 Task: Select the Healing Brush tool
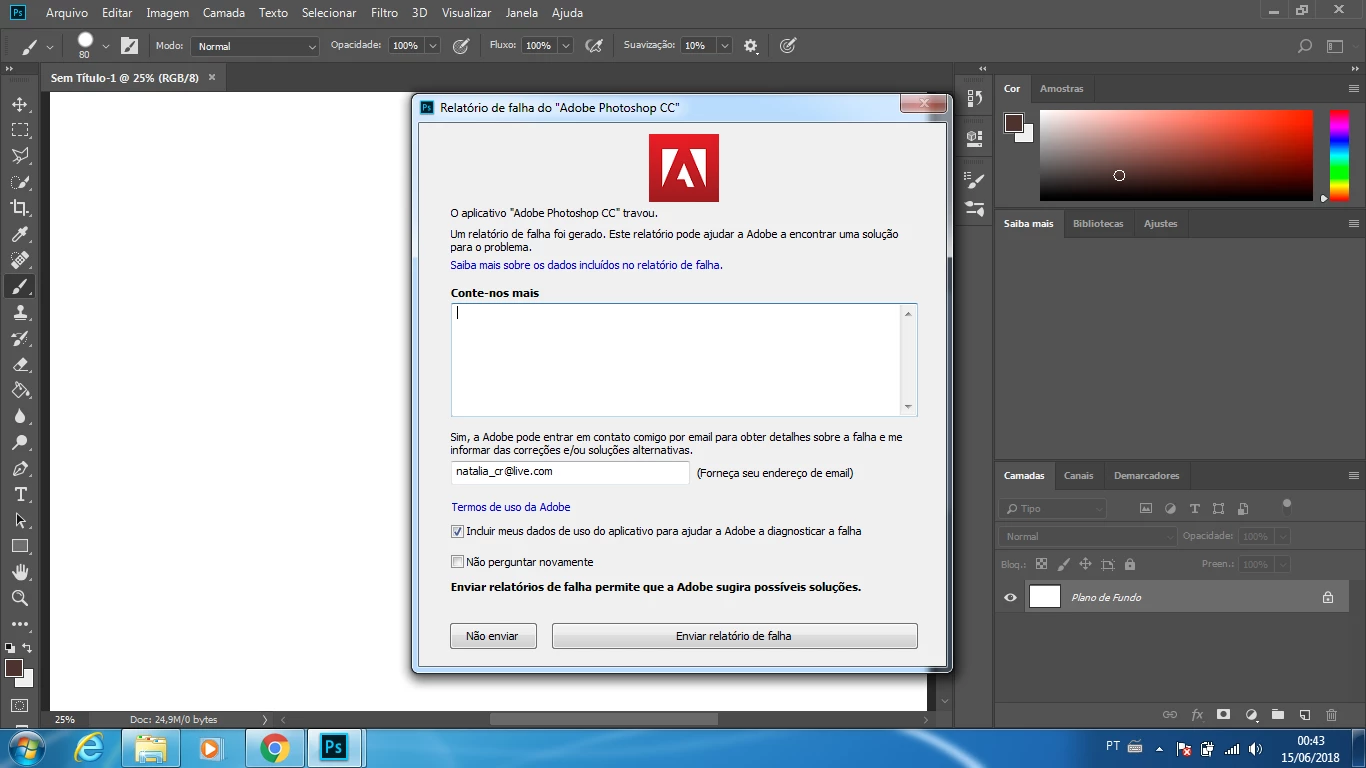[19, 260]
